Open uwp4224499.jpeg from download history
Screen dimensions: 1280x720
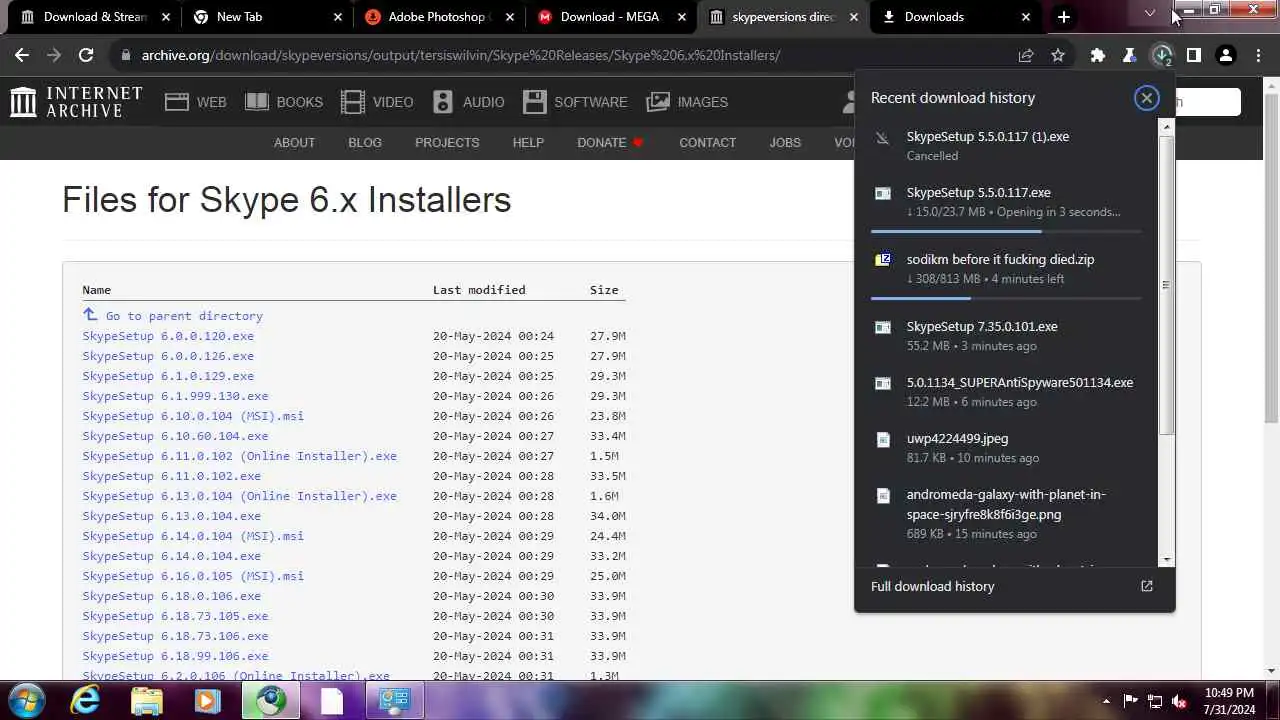1008,447
